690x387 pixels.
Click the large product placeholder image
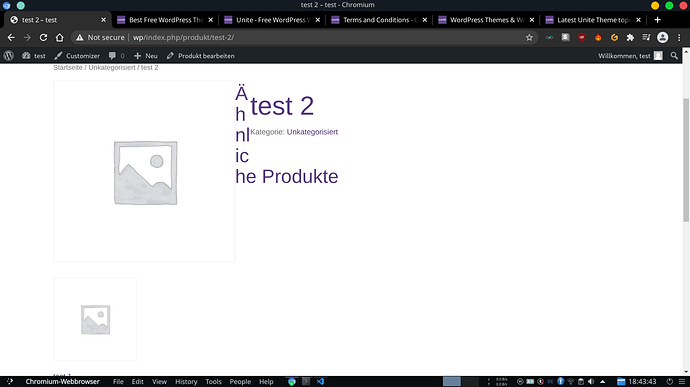[x=144, y=171]
